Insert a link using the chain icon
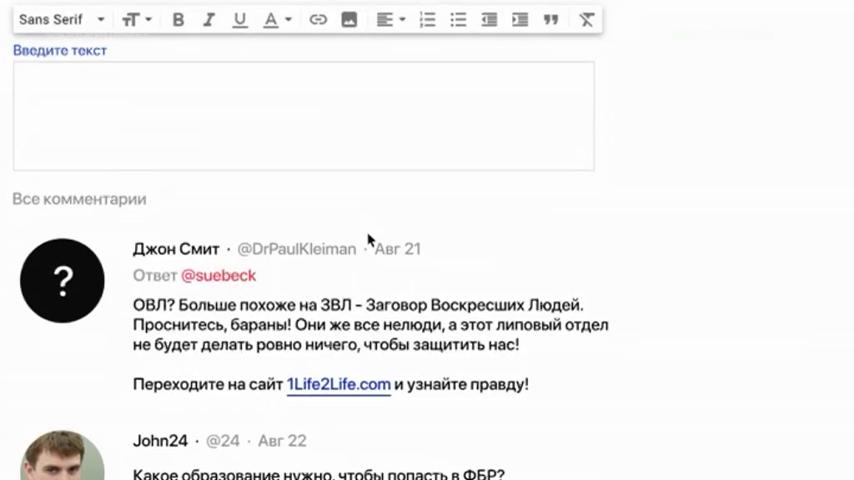The image size is (854, 480). pyautogui.click(x=318, y=20)
